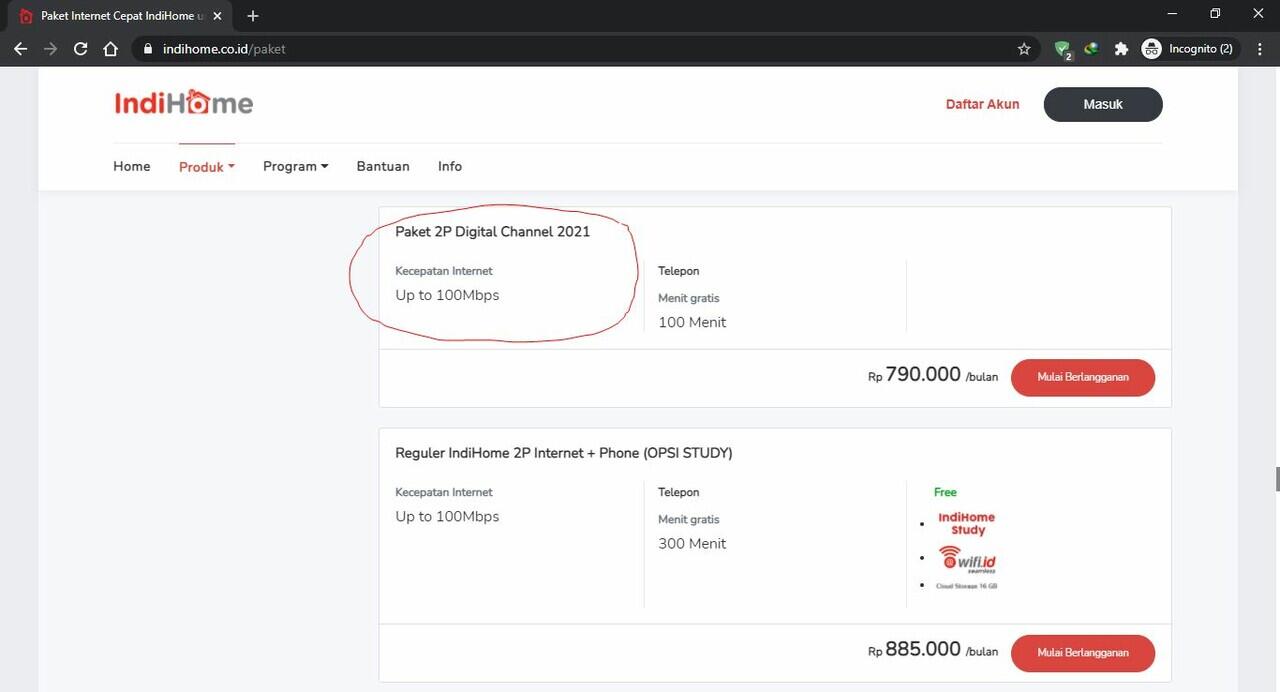Bookmark this page with the star icon

click(x=1024, y=49)
